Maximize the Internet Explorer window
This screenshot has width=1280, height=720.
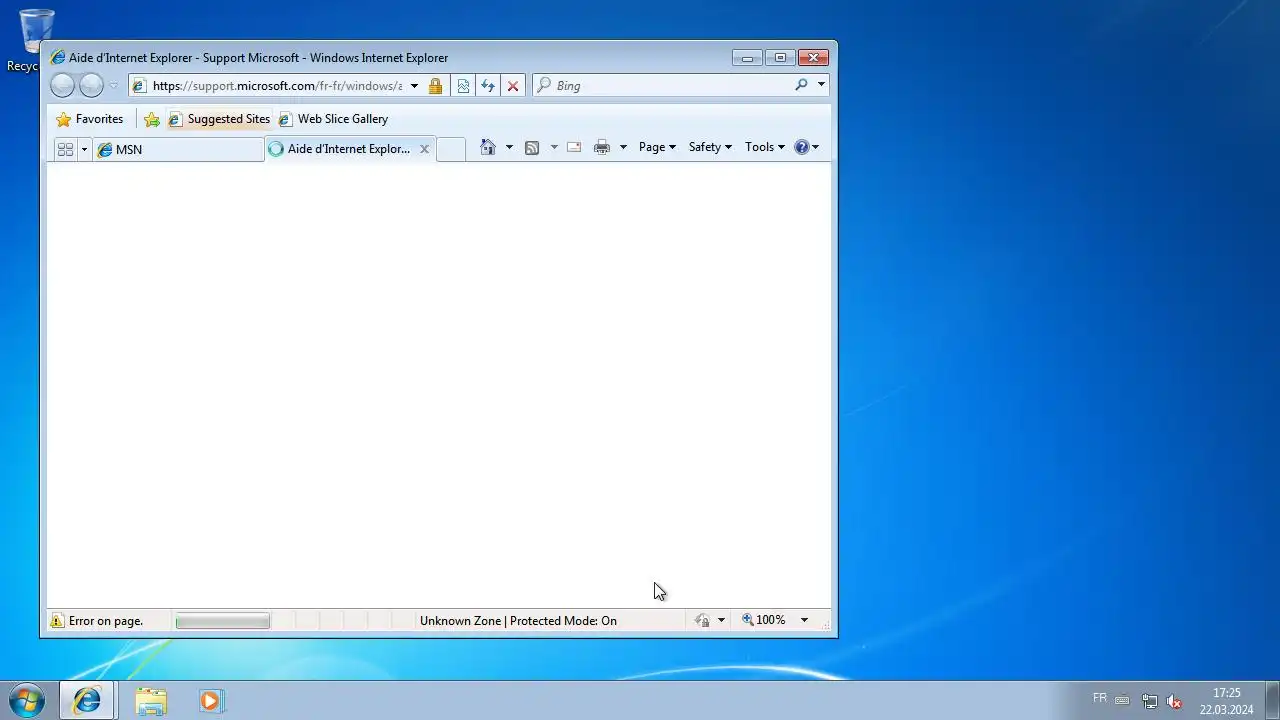tap(781, 58)
